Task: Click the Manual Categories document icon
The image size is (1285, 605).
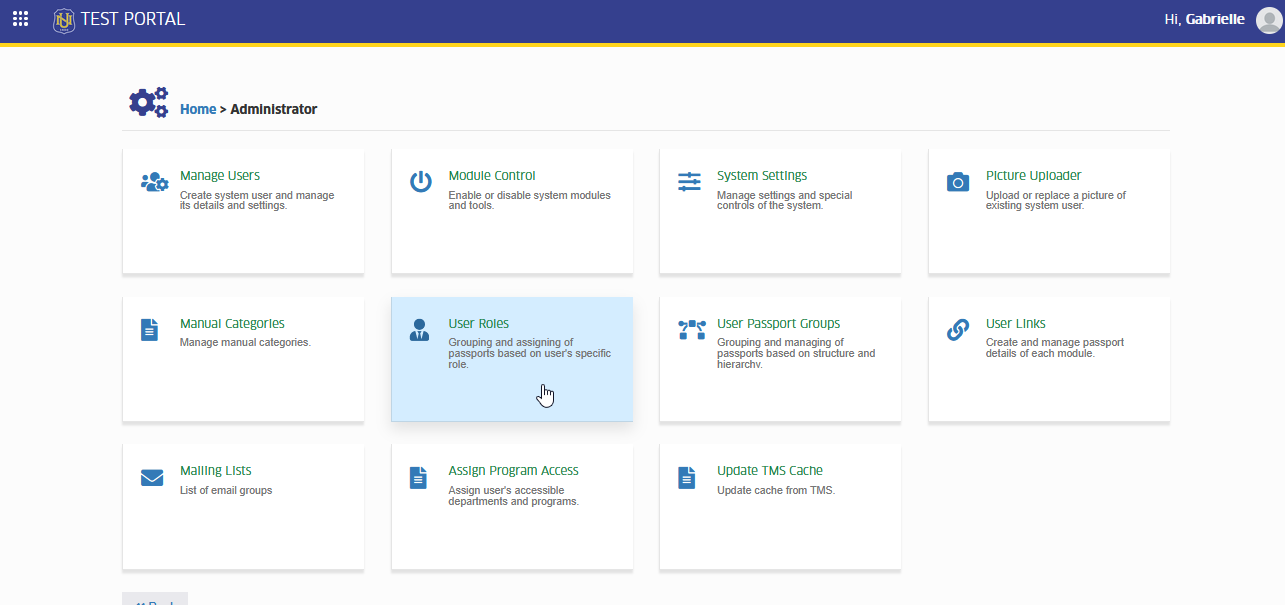Action: pyautogui.click(x=149, y=329)
